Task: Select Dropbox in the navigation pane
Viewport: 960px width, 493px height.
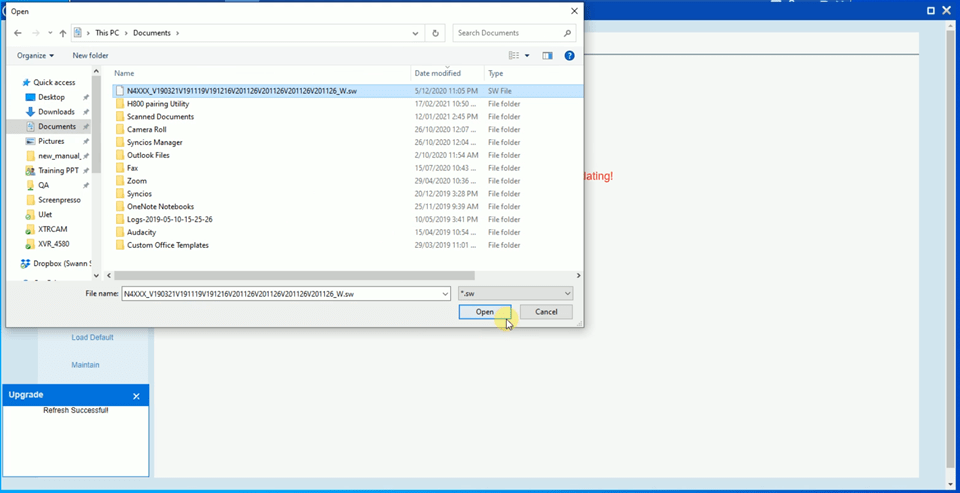Action: pyautogui.click(x=60, y=264)
